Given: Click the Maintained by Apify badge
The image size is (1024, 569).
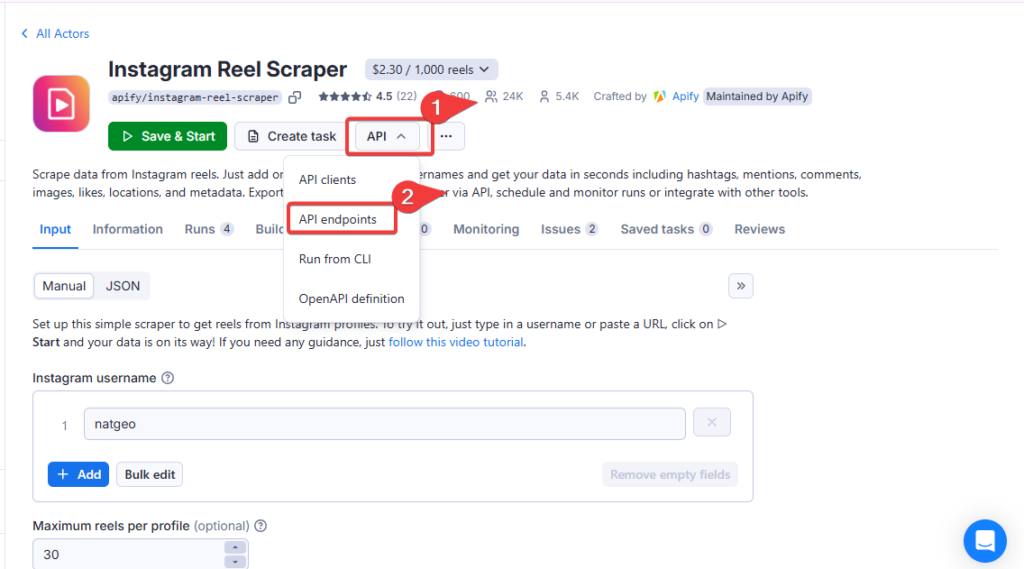Looking at the screenshot, I should pyautogui.click(x=757, y=96).
